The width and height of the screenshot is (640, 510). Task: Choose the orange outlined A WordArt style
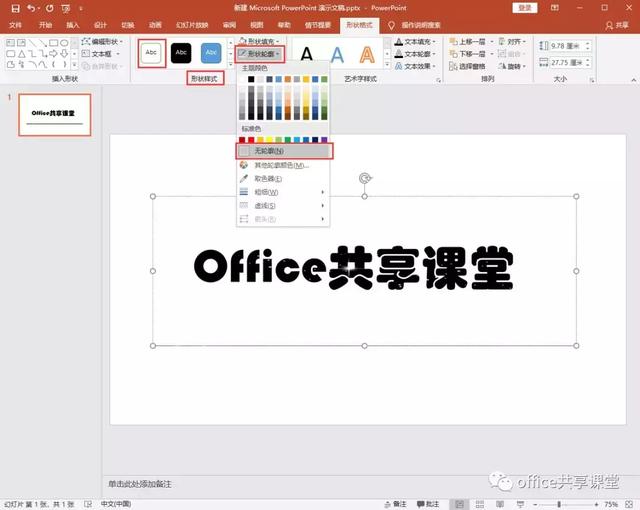click(367, 54)
